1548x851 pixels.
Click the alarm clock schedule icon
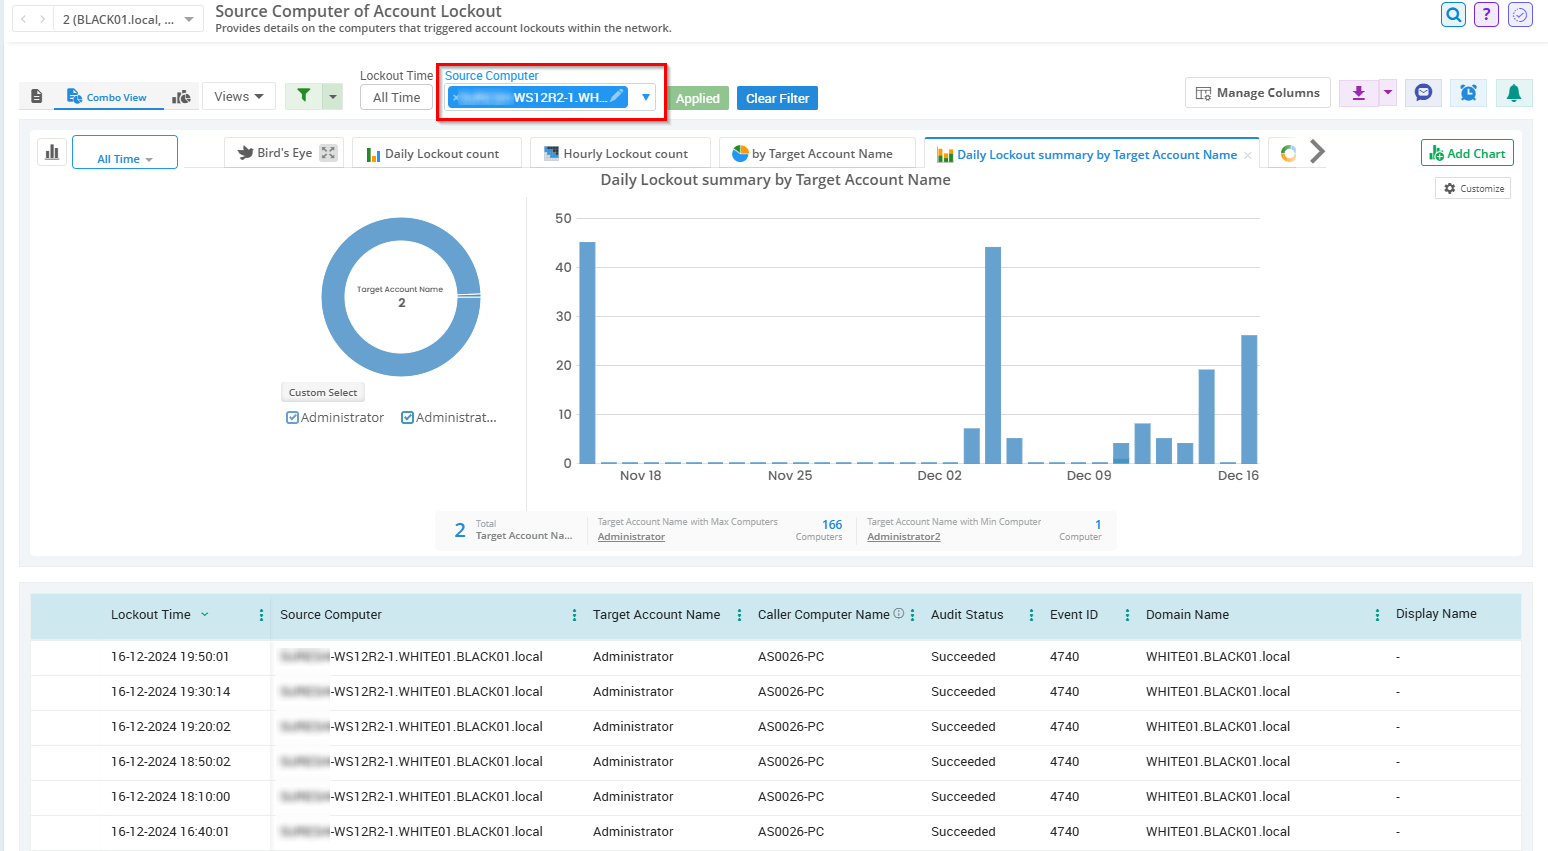click(1468, 93)
